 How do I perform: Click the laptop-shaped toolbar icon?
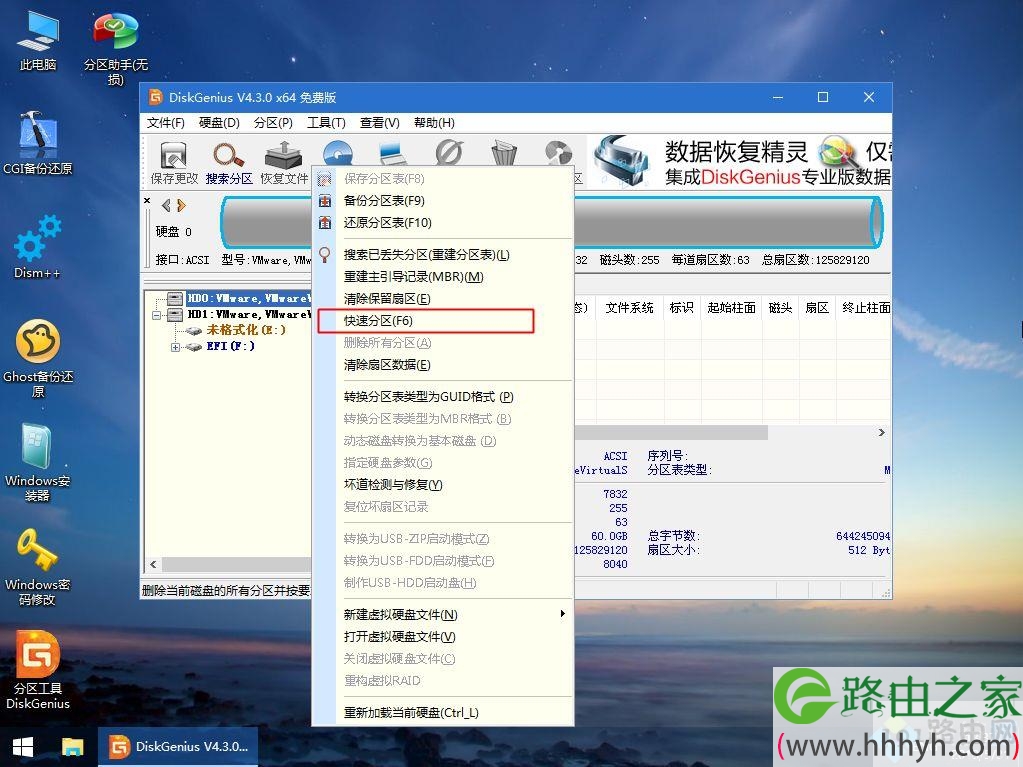coord(393,153)
